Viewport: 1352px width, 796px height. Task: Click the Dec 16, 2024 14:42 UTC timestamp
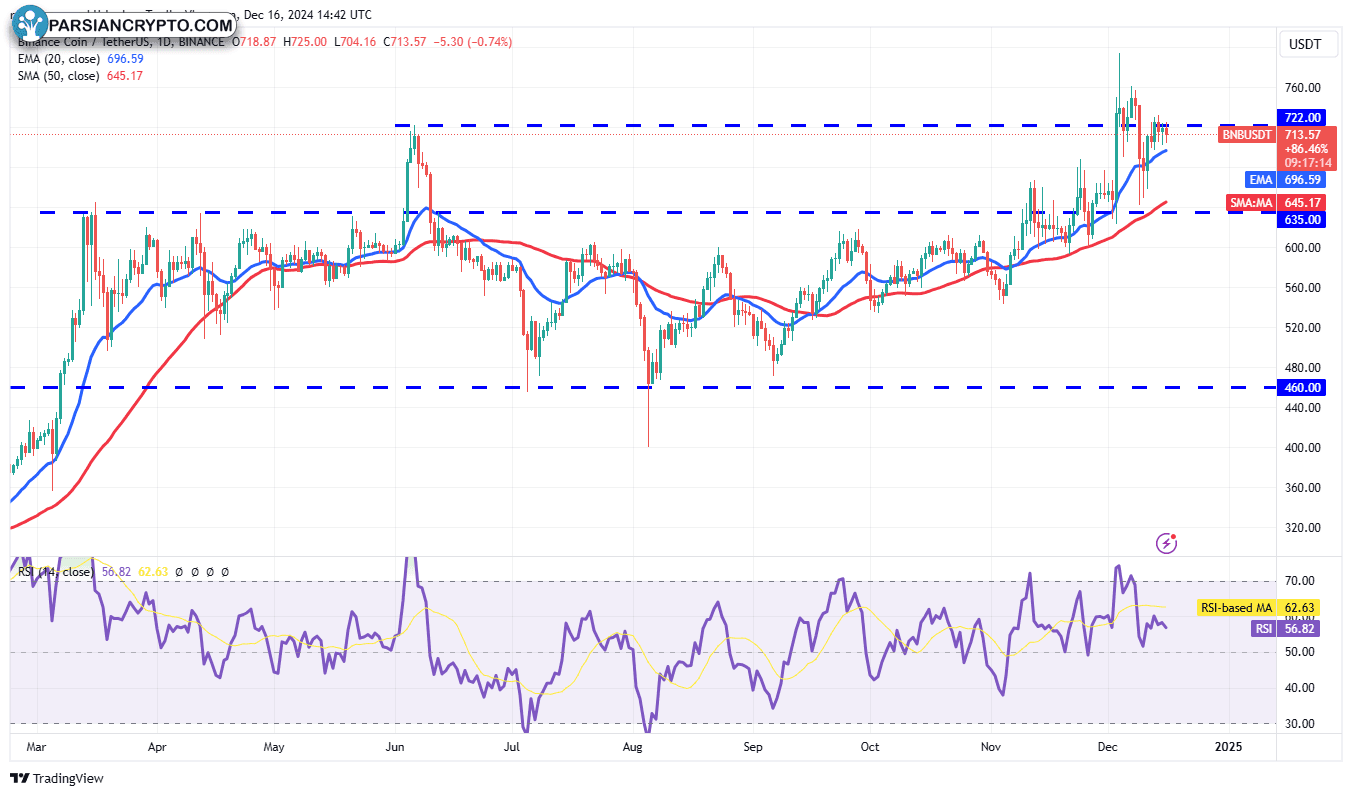(307, 15)
